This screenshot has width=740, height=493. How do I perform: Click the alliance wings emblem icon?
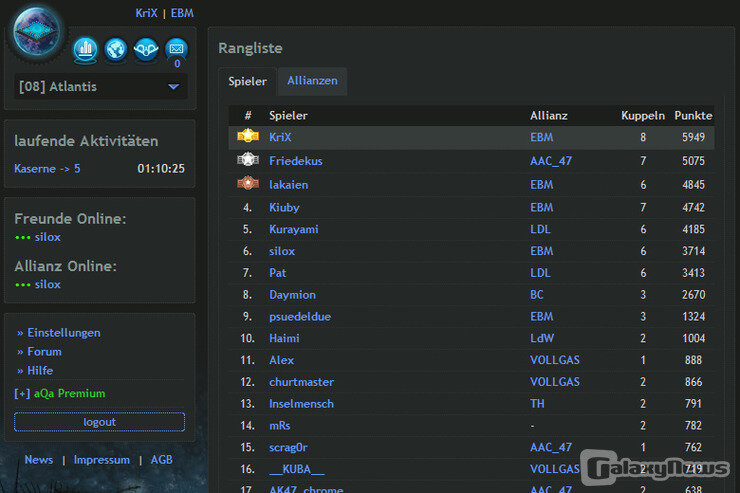pos(146,48)
